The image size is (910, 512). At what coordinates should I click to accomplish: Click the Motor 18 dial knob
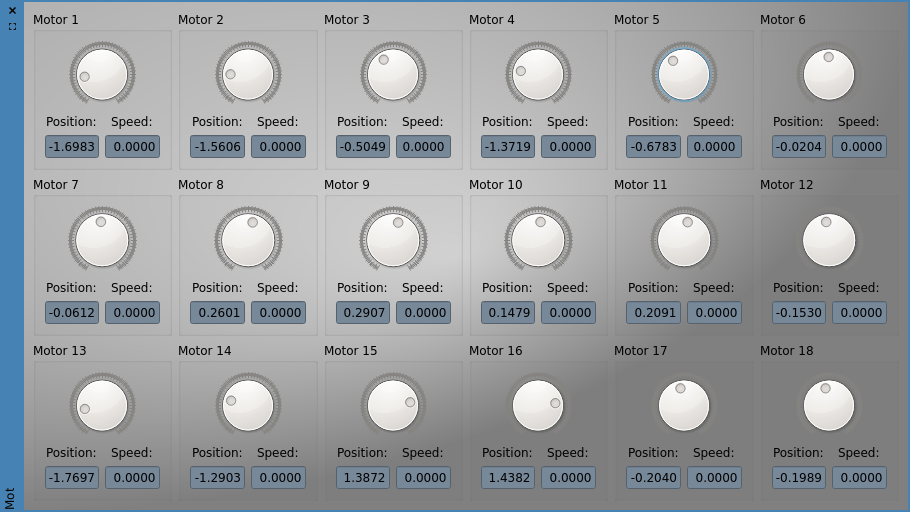coord(829,405)
